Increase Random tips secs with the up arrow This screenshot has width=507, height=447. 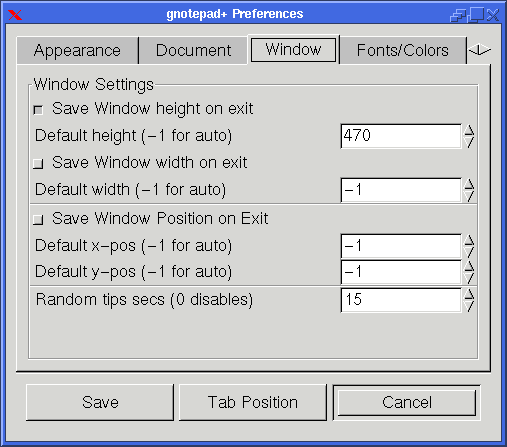pyautogui.click(x=469, y=294)
